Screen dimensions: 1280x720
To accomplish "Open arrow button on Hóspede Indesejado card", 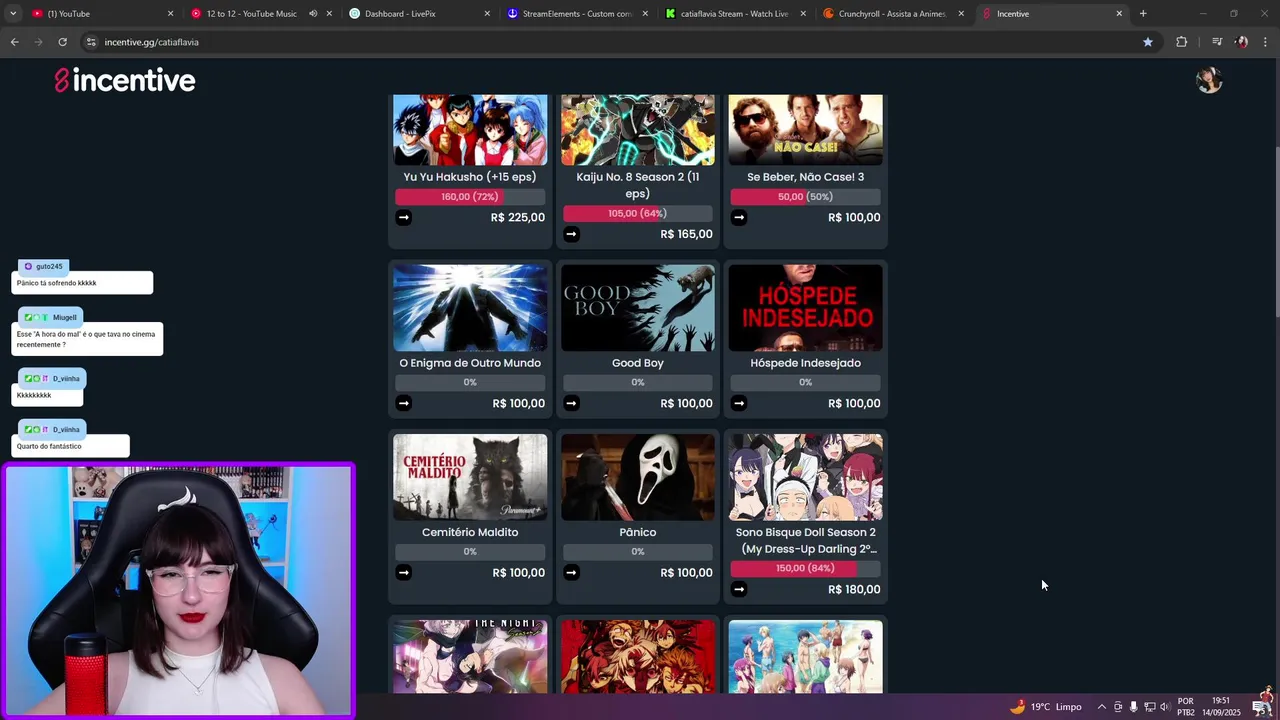I will (x=739, y=403).
